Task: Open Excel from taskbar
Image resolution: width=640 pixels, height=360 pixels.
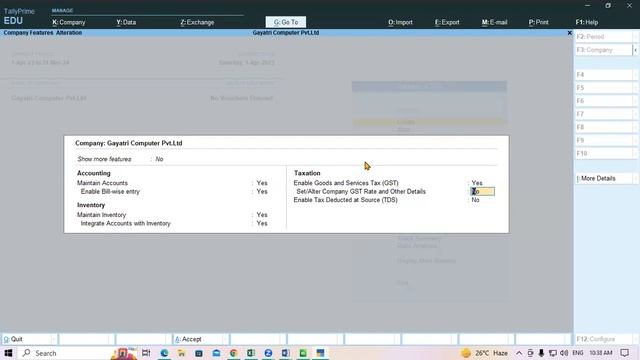Action: (251, 353)
